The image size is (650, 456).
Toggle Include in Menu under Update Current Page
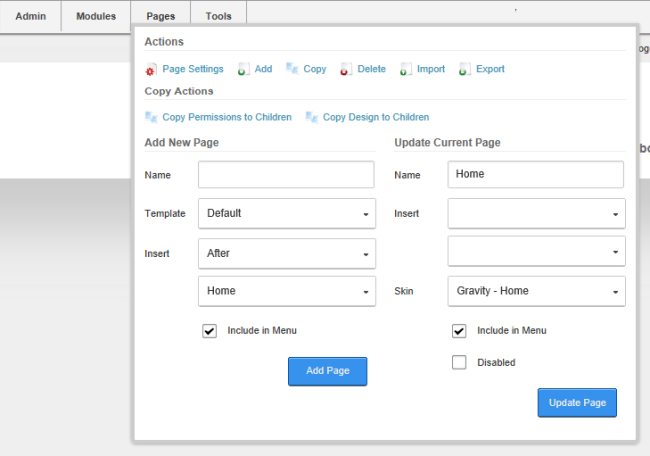coord(459,331)
